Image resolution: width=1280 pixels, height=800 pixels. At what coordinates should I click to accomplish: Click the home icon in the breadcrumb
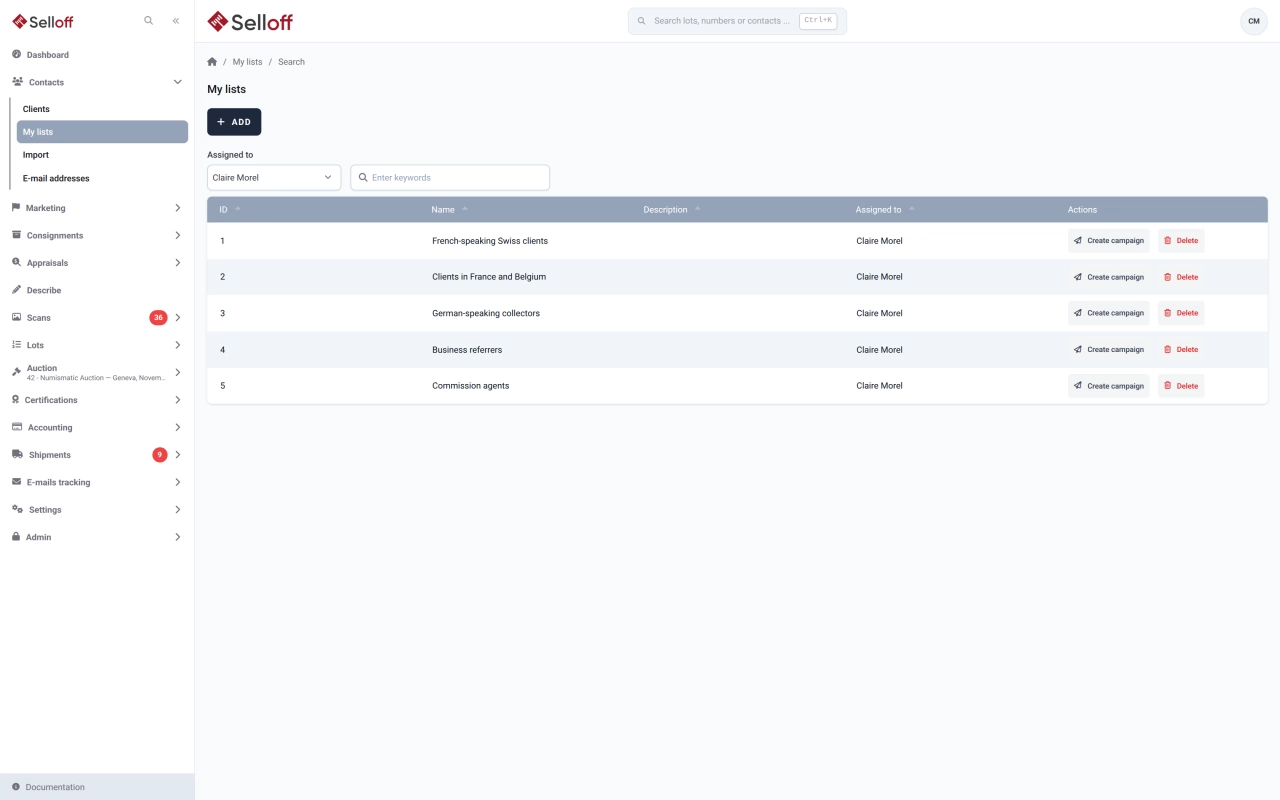click(212, 62)
